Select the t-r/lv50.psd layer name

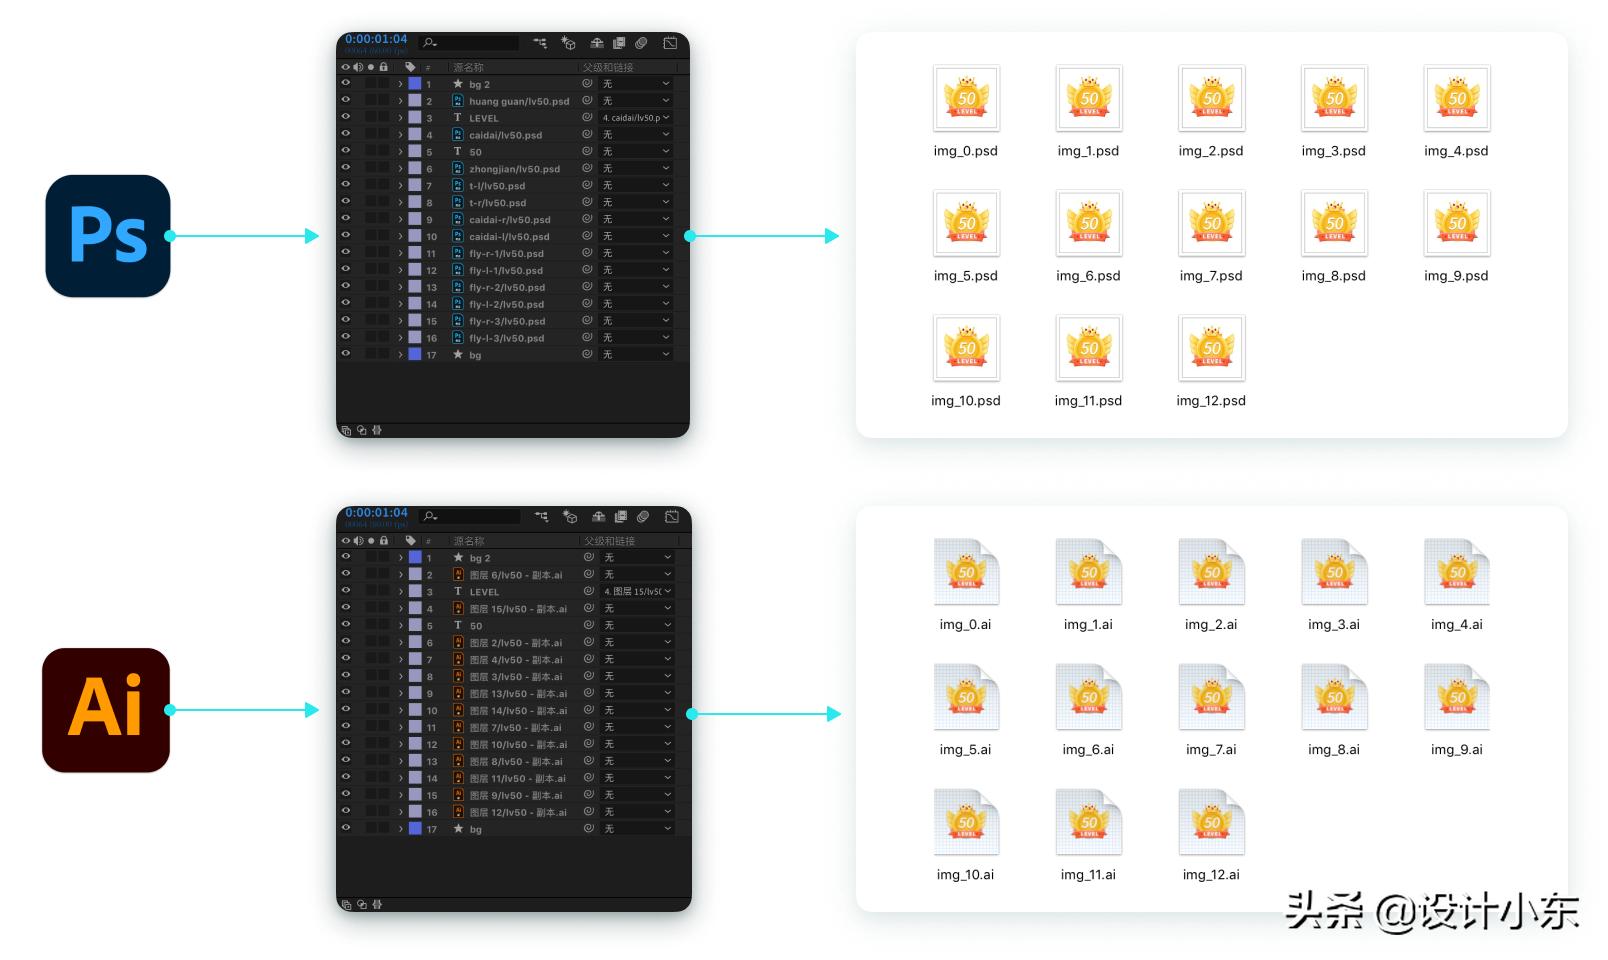pos(497,203)
